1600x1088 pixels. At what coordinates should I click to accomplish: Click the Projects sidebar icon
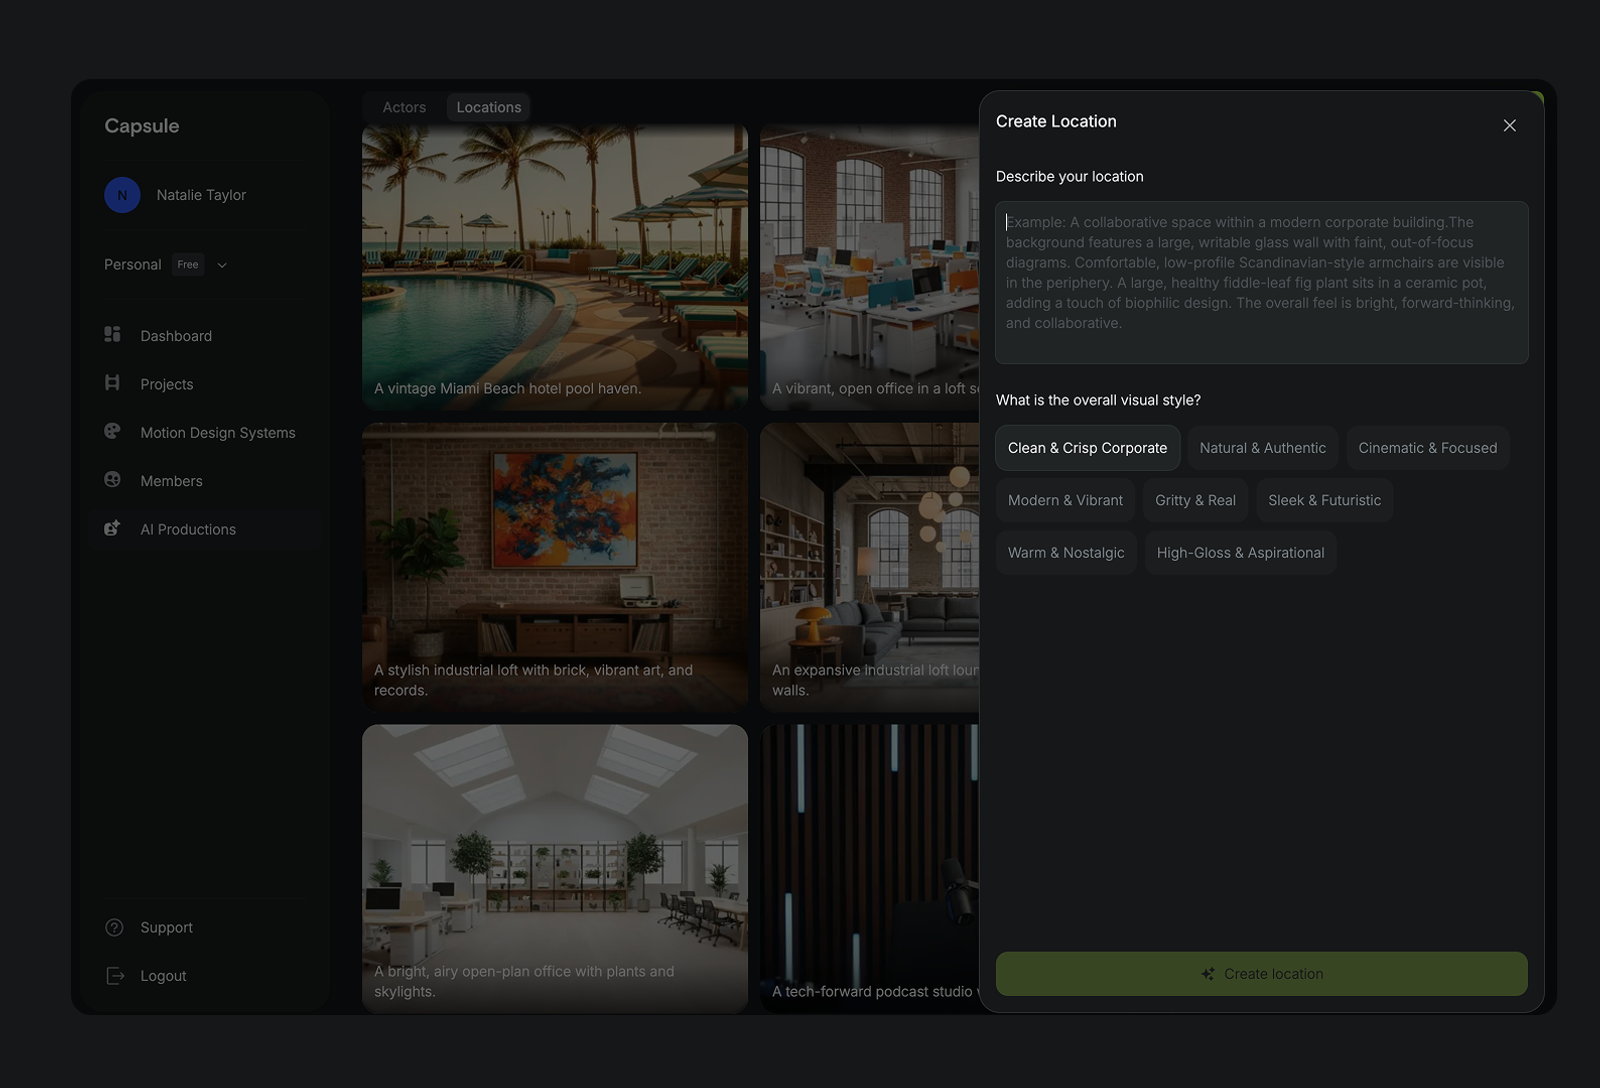pyautogui.click(x=112, y=383)
